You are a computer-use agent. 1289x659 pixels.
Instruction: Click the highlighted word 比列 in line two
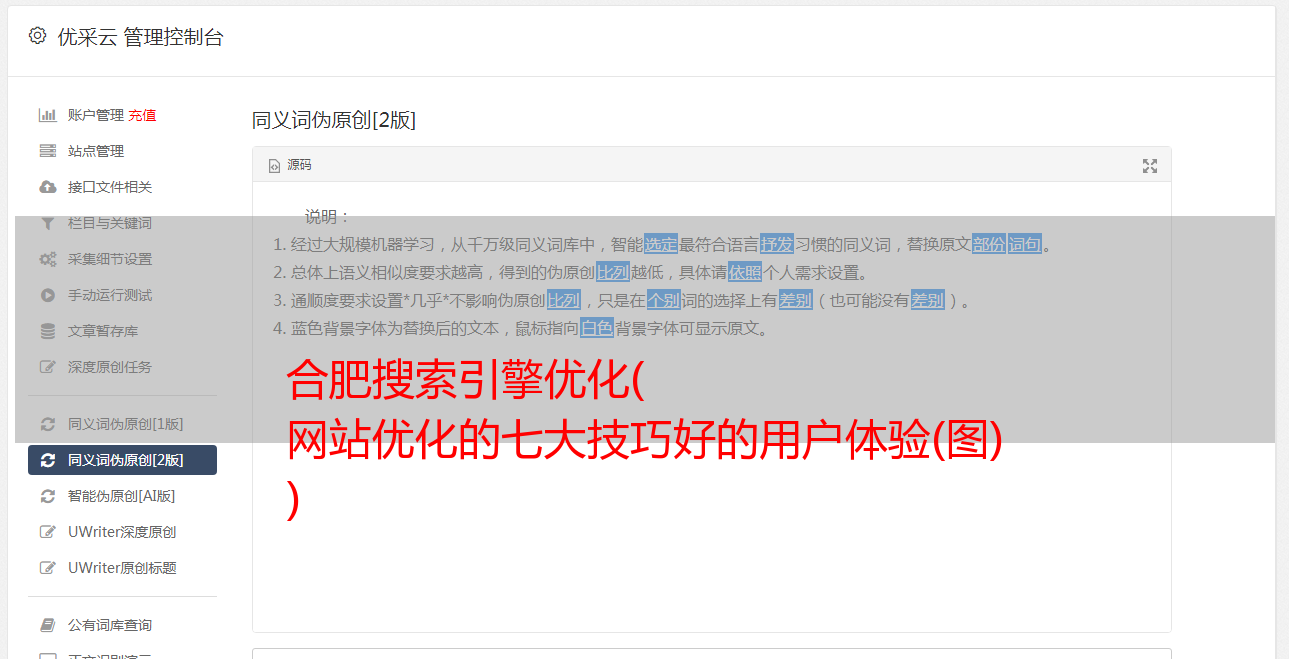[x=613, y=272]
